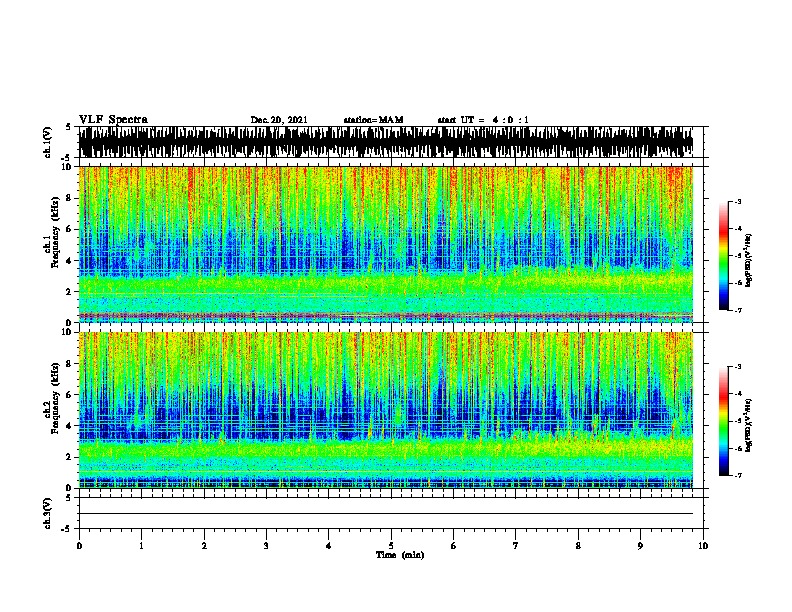Click time axis tick label "0"

click(x=79, y=546)
